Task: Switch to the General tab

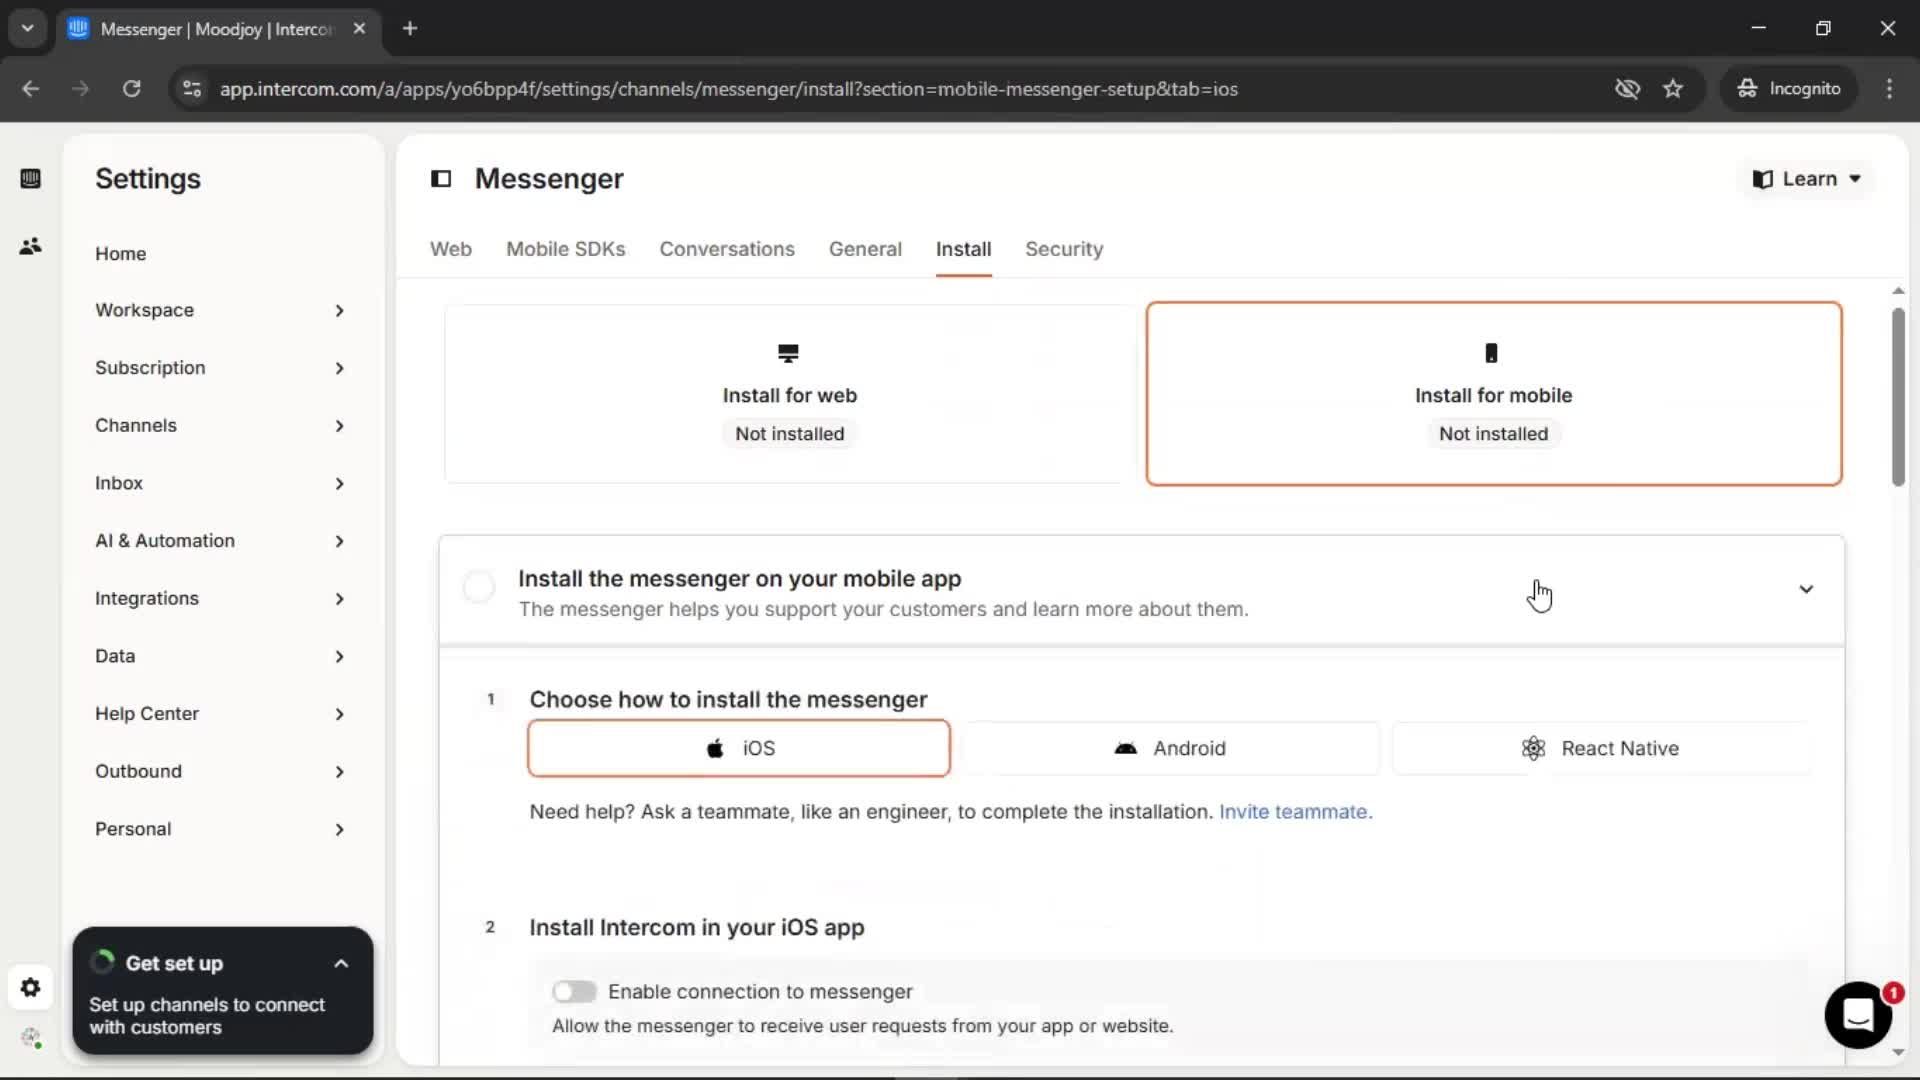Action: click(x=865, y=249)
